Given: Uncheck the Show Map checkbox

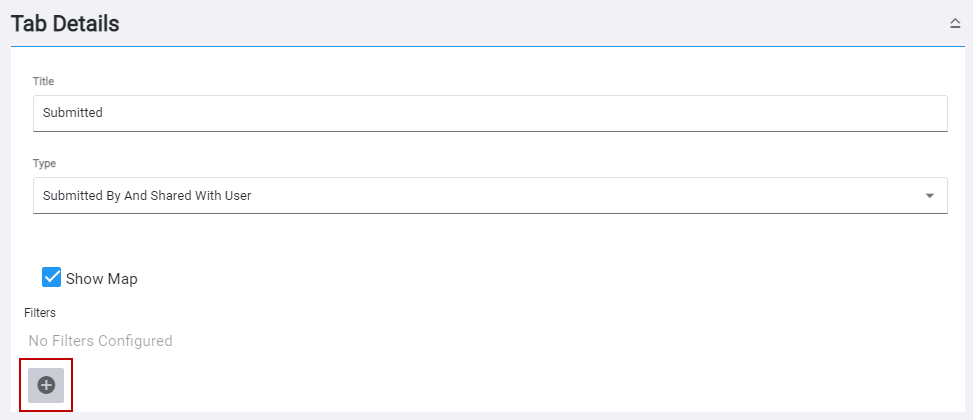Looking at the screenshot, I should (x=52, y=277).
